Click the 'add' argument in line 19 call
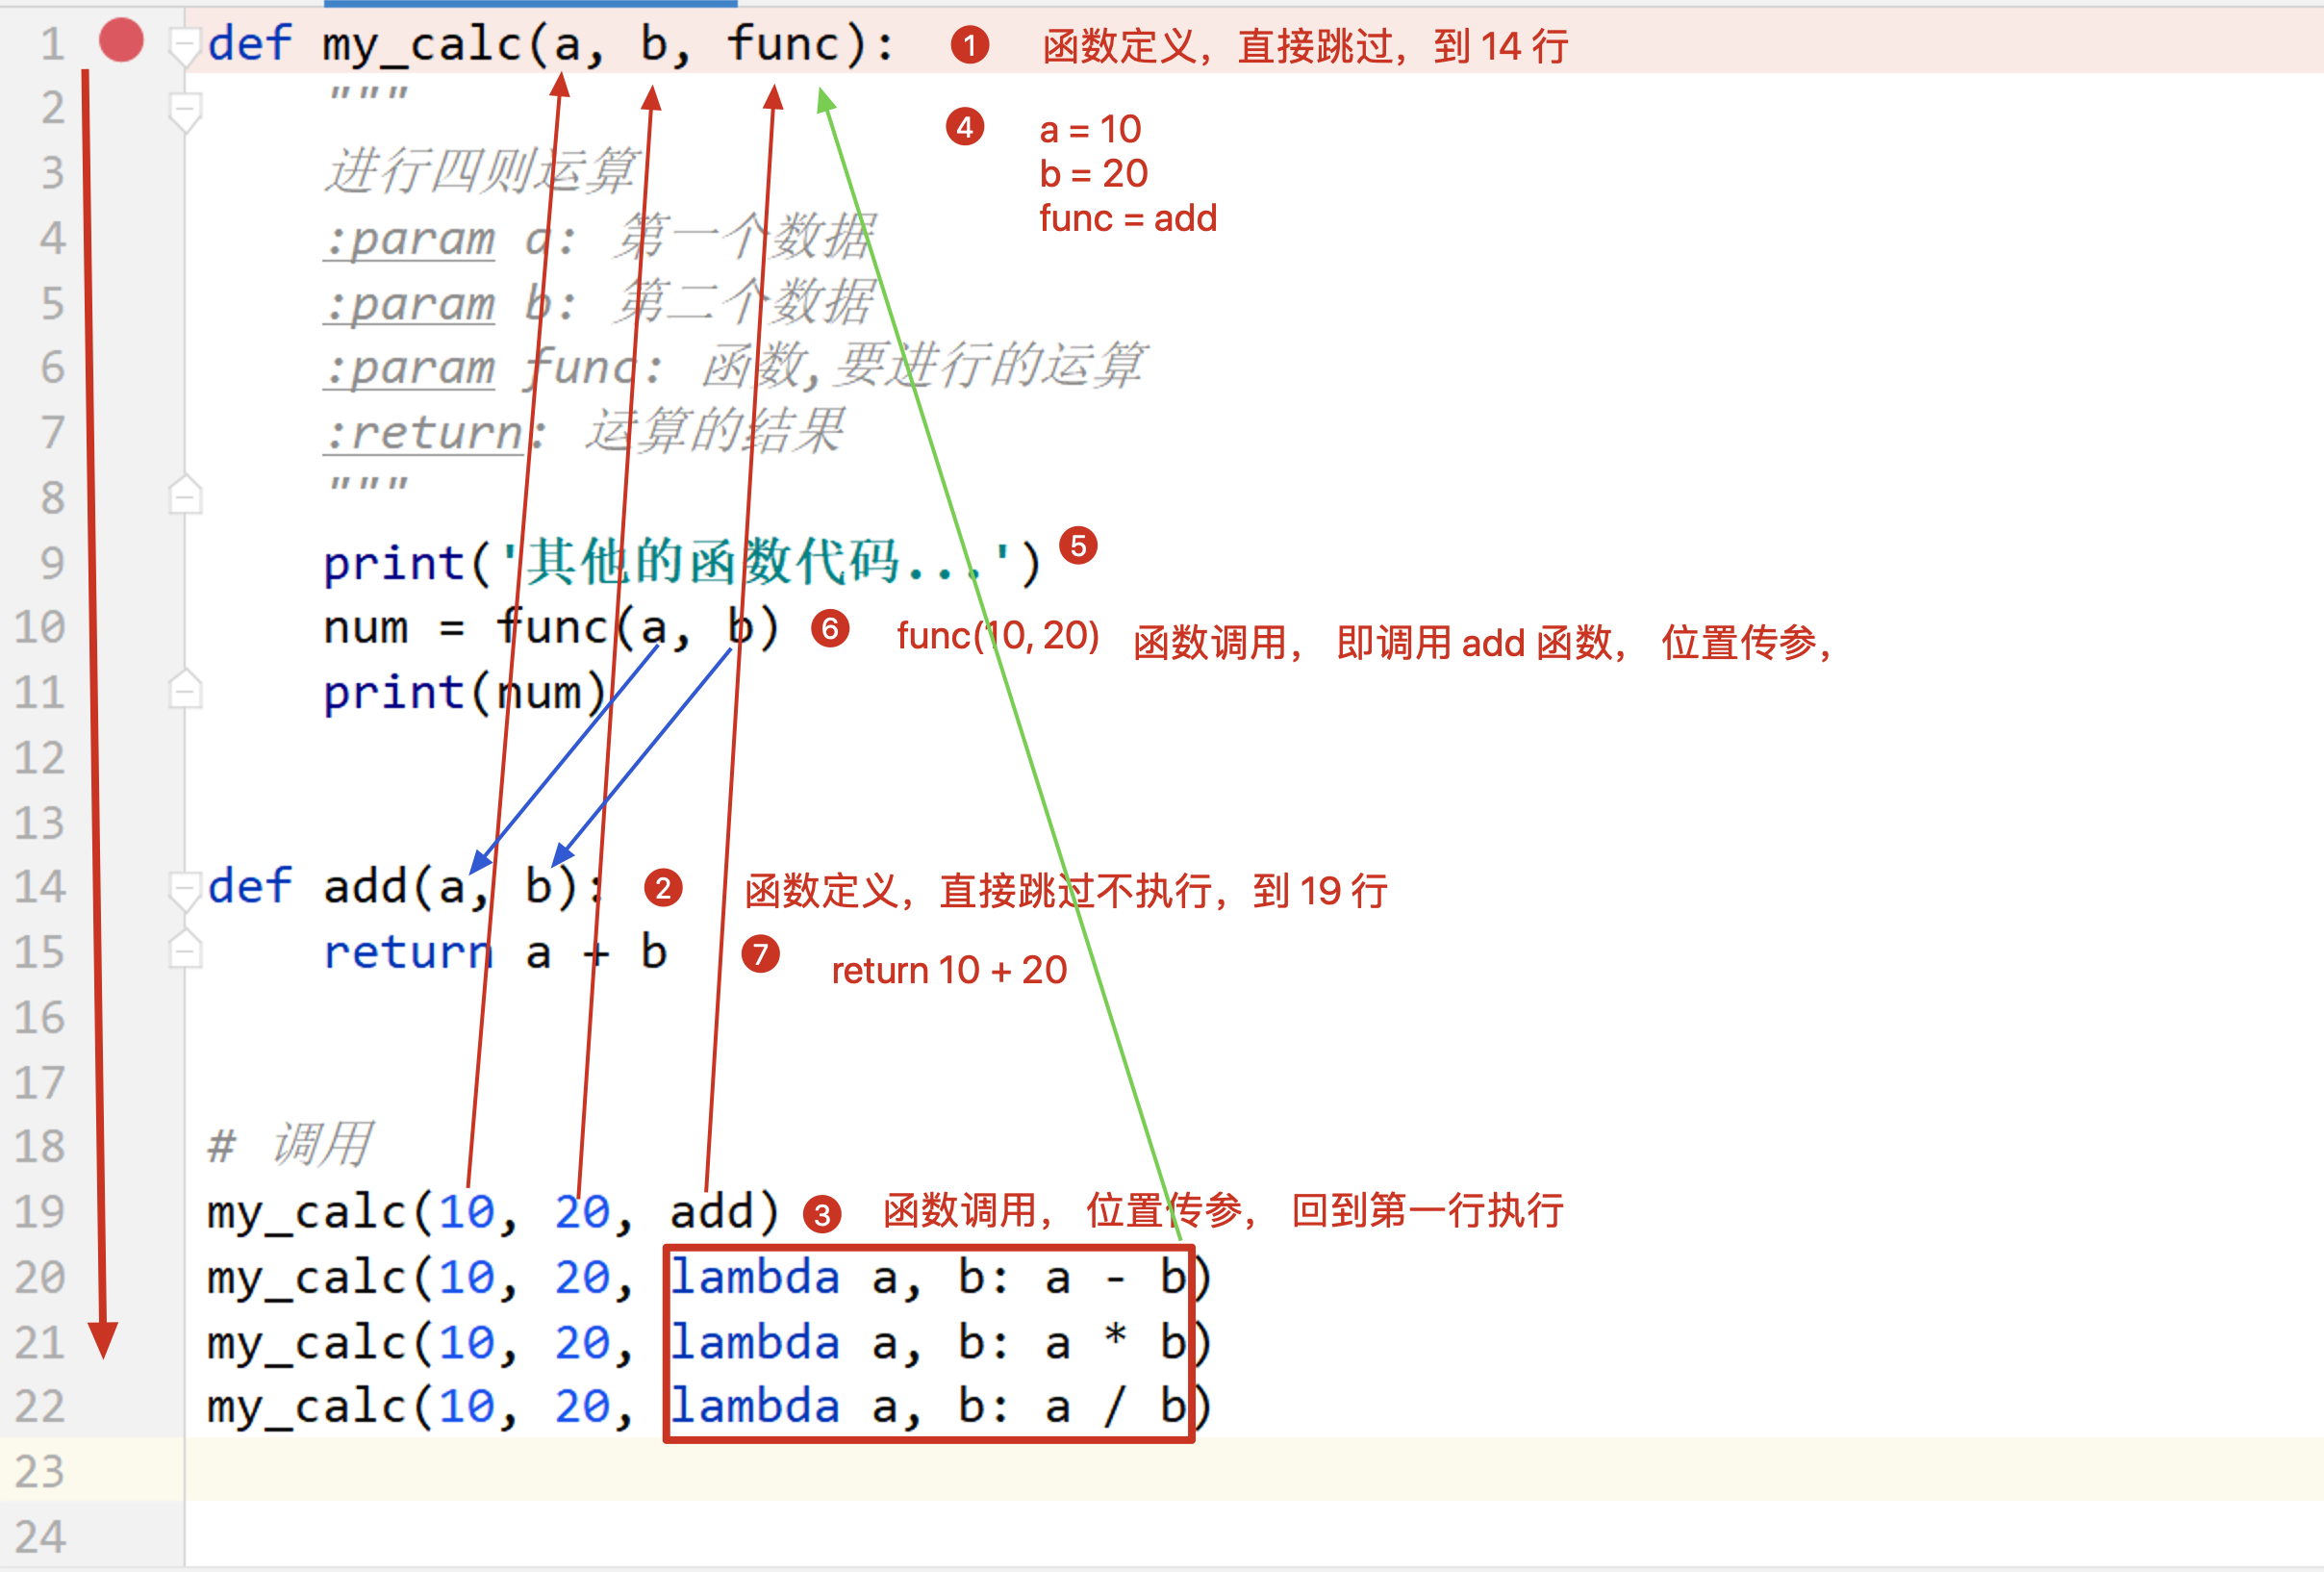The image size is (2324, 1572). tap(711, 1212)
